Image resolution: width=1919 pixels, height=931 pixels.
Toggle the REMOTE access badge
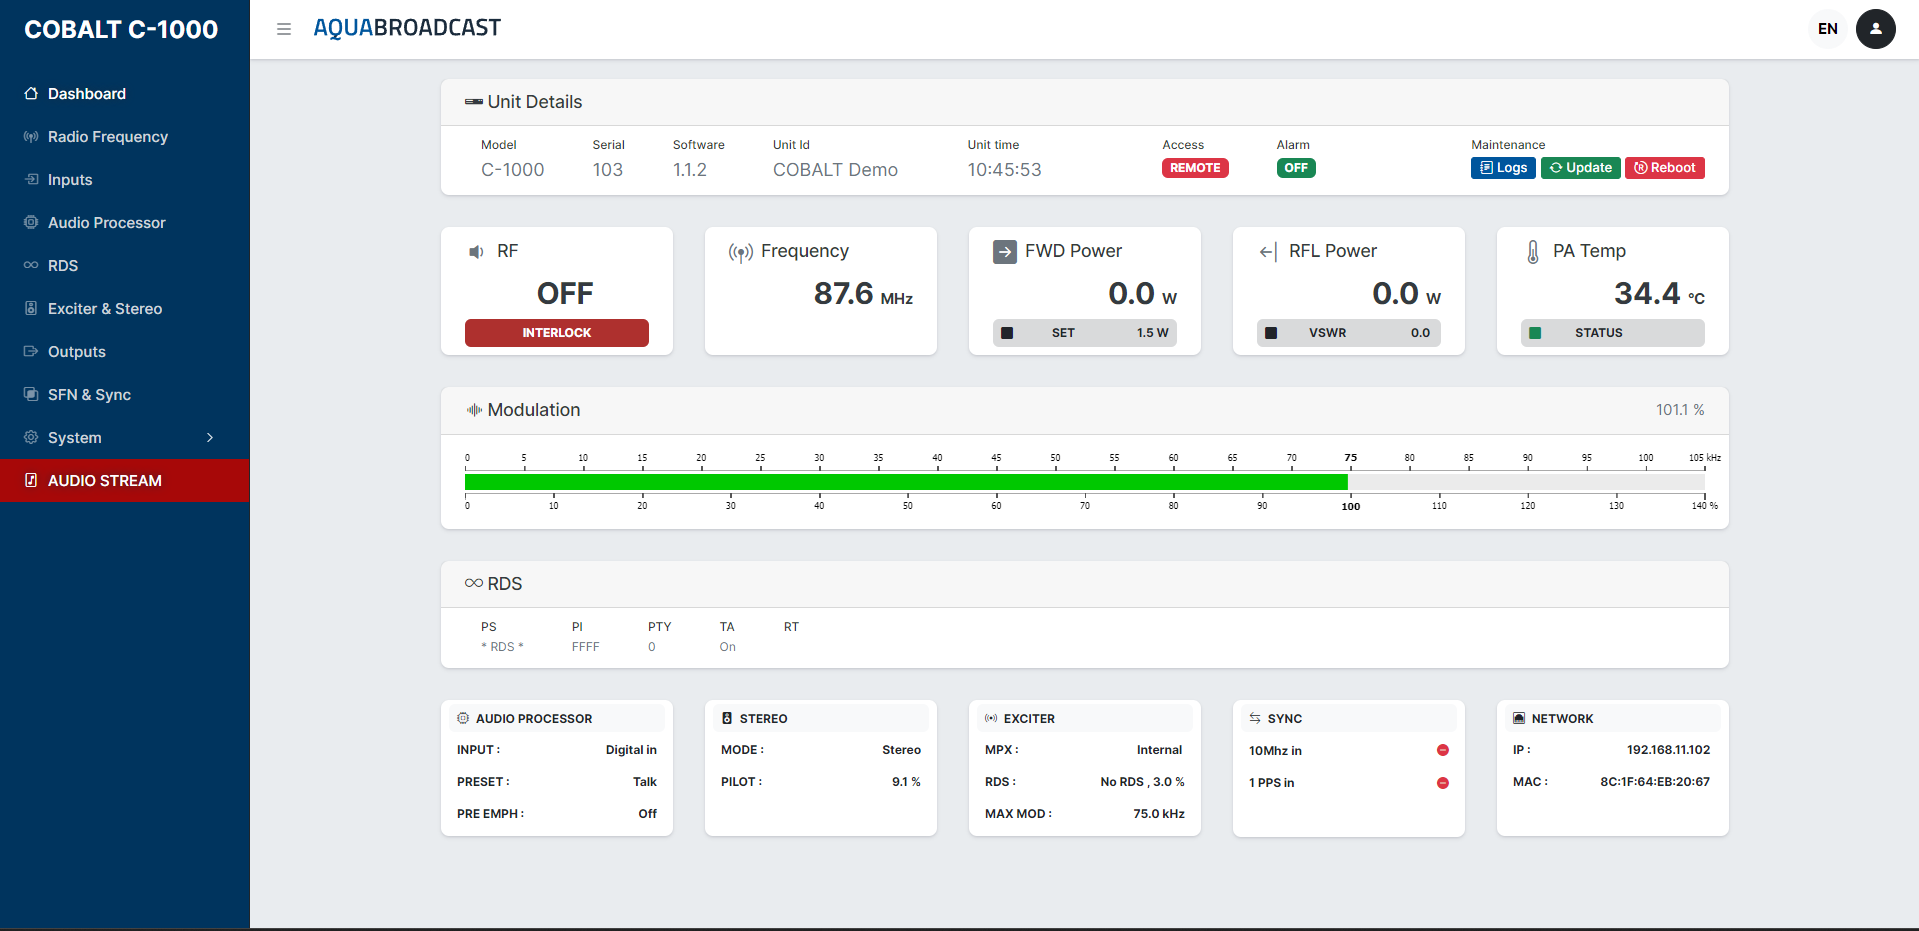coord(1195,168)
